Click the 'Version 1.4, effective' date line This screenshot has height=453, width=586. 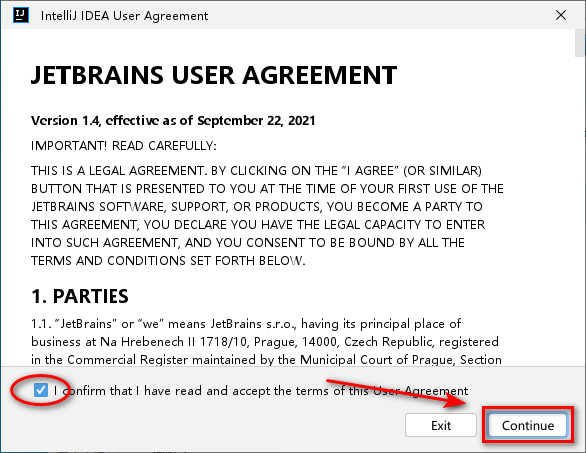tap(173, 120)
